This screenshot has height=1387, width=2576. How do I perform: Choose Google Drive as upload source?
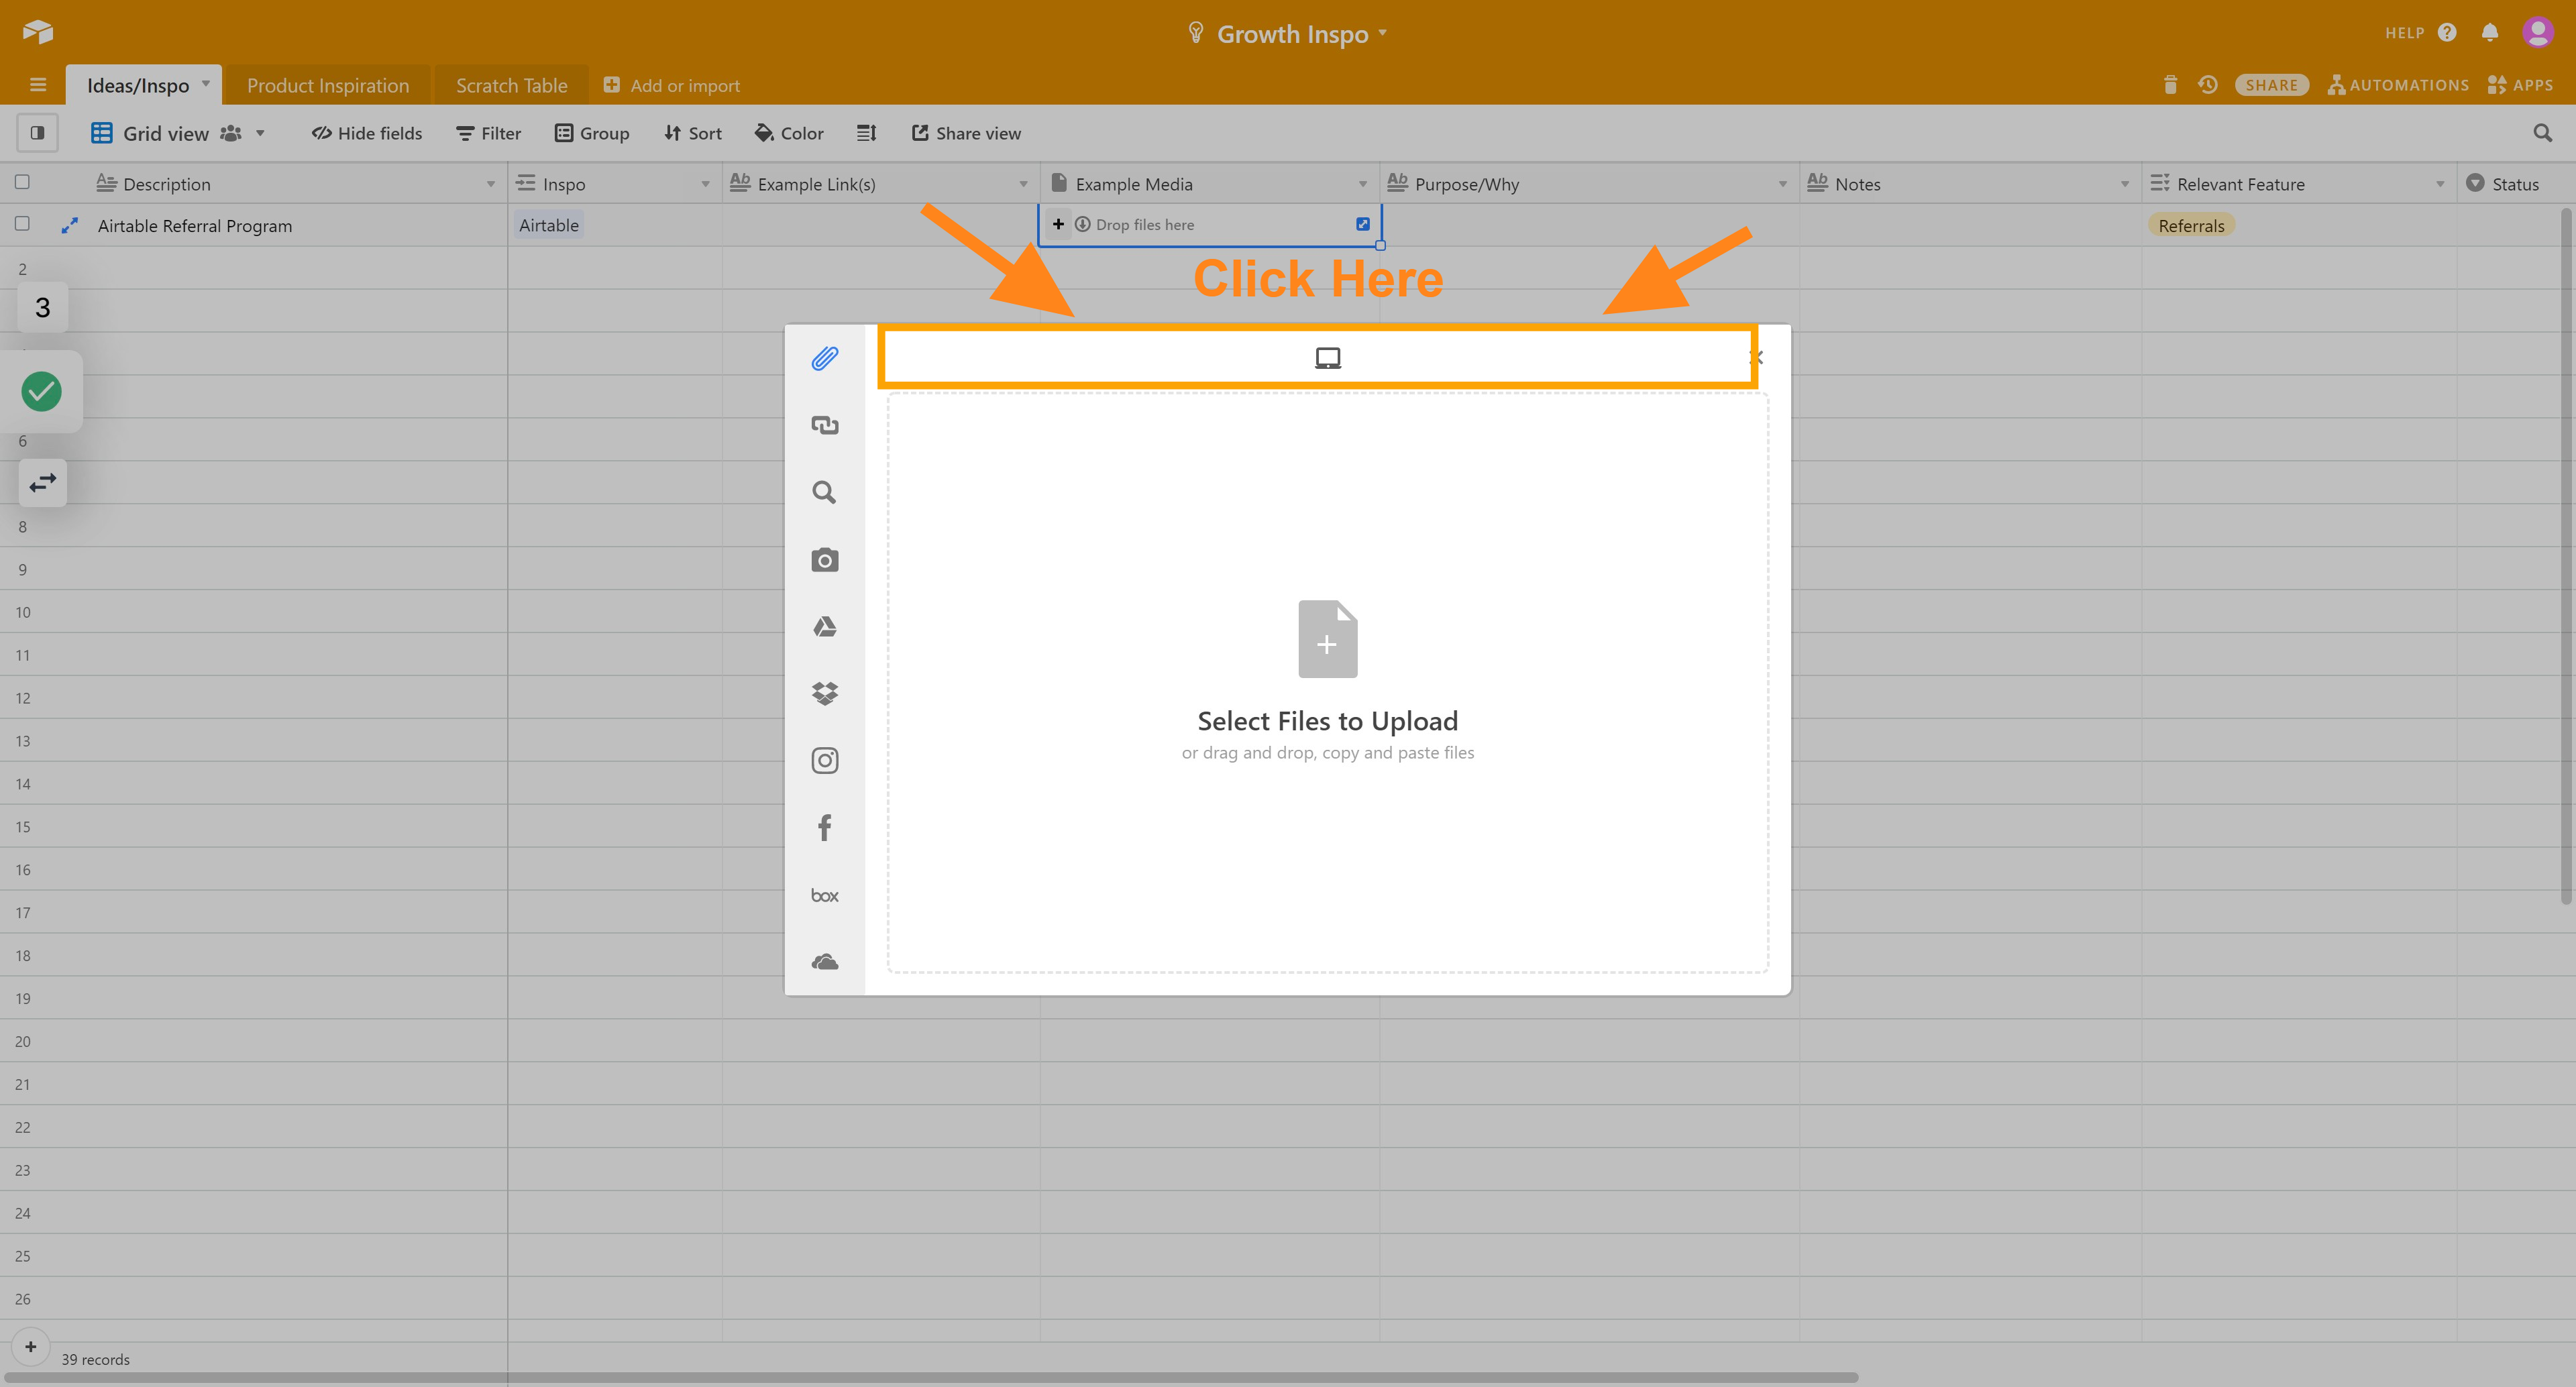point(824,626)
